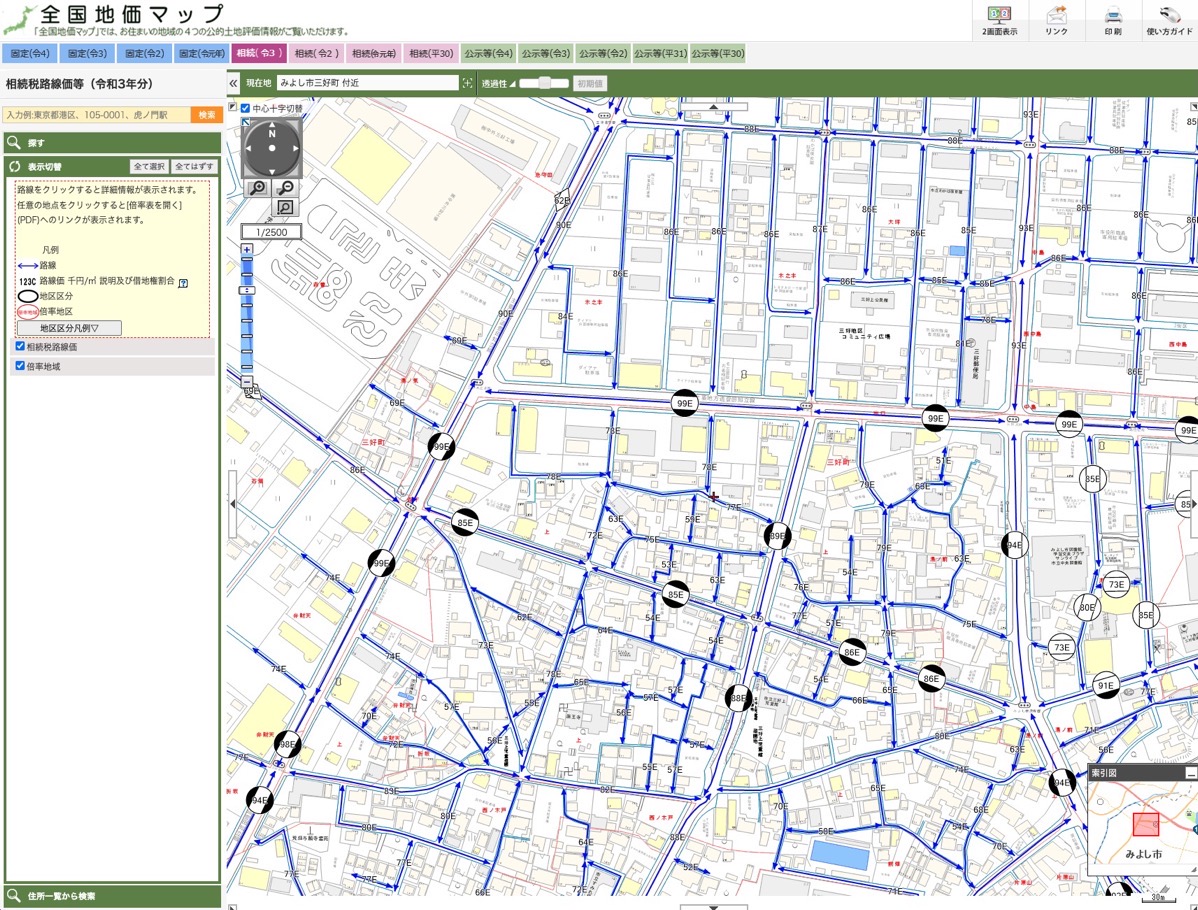Switch to the 公示等(令4) tab
Image resolution: width=1198 pixels, height=910 pixels.
tap(488, 53)
